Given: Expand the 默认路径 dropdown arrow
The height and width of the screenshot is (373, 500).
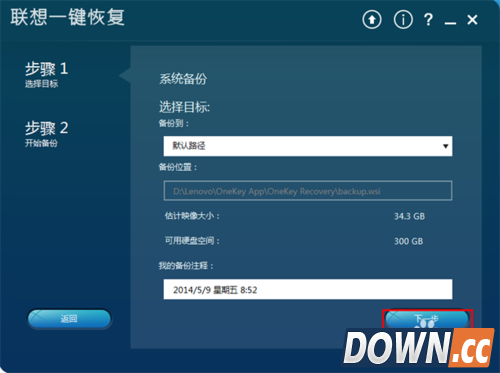Looking at the screenshot, I should tap(445, 146).
